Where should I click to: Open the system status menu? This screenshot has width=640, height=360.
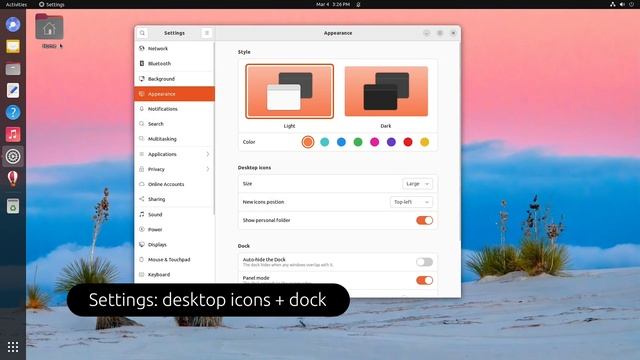(x=622, y=4)
